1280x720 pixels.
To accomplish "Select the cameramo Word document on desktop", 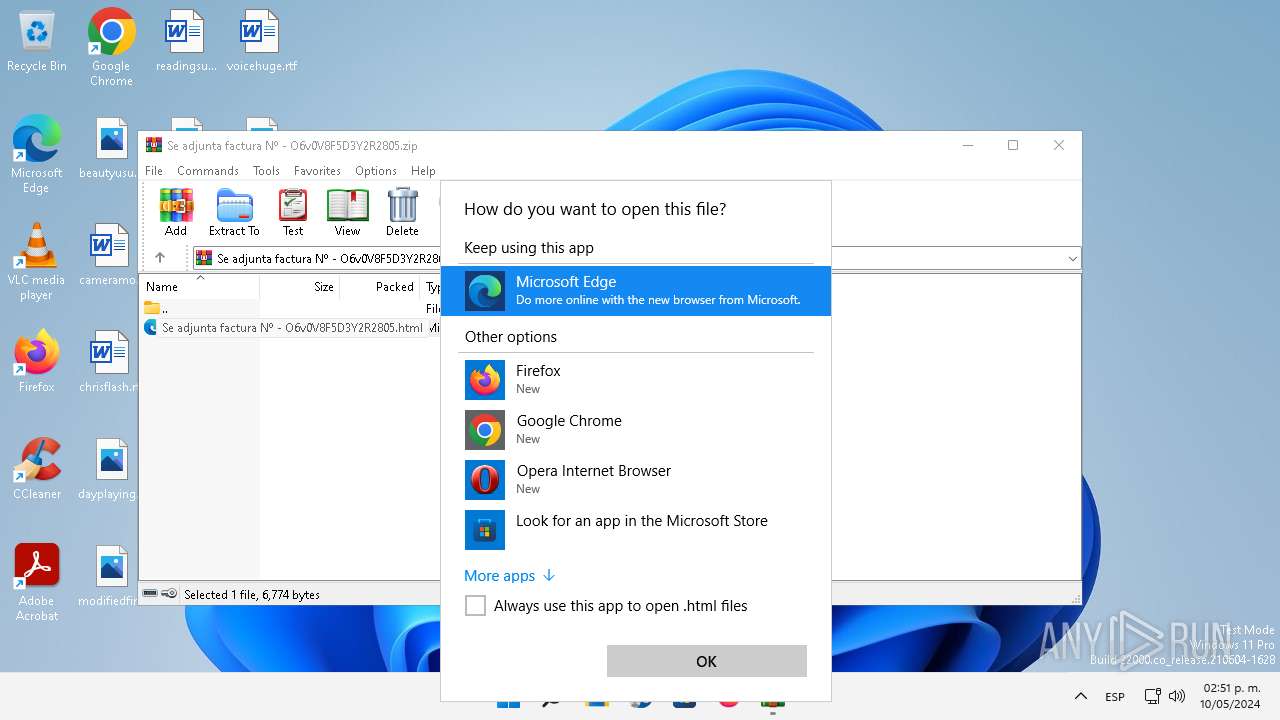I will tap(108, 255).
